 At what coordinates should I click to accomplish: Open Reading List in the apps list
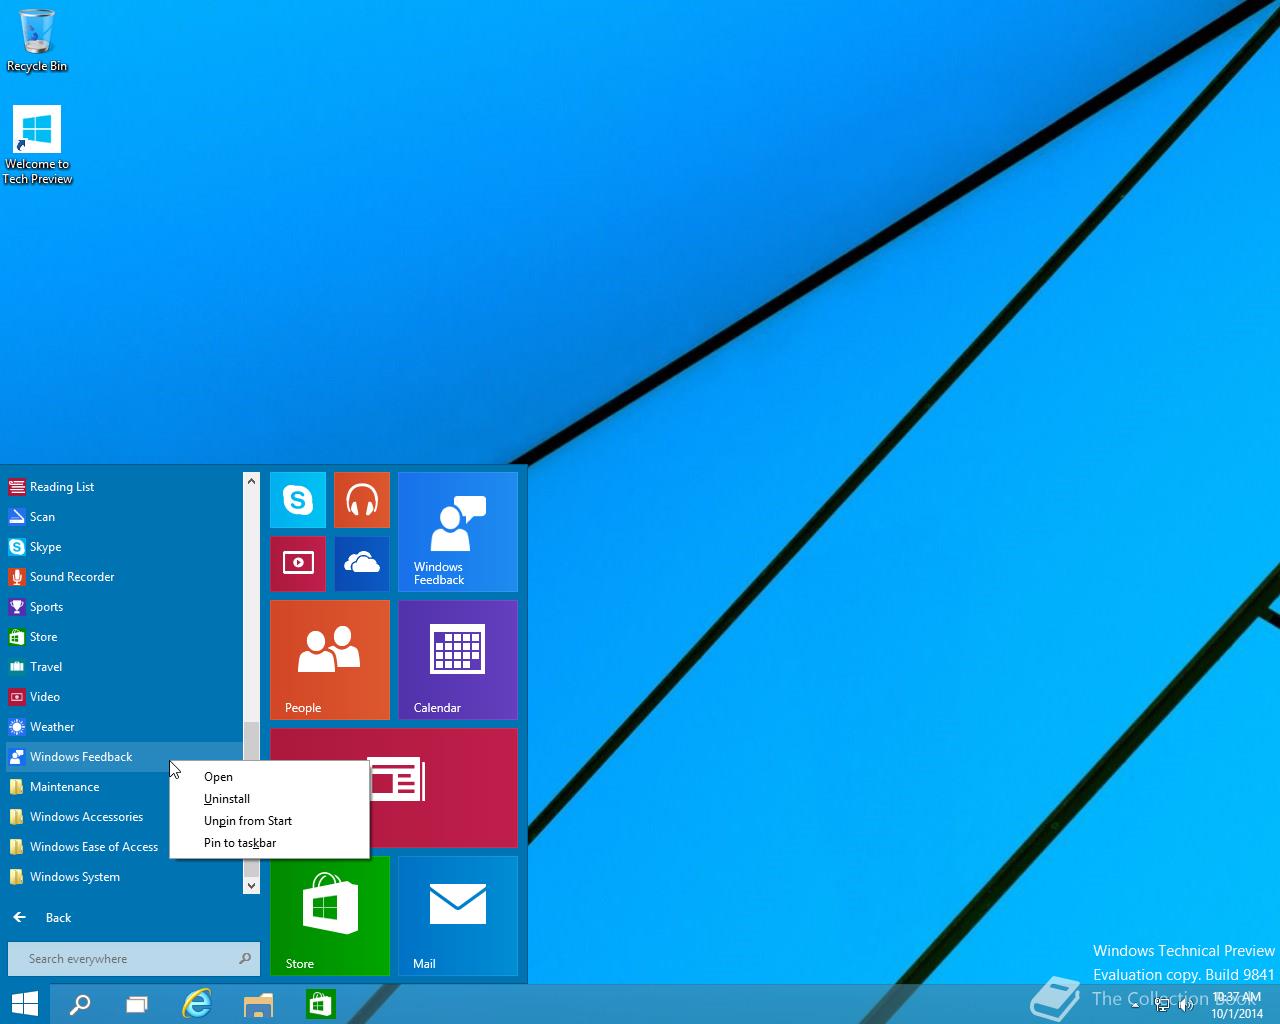tap(124, 487)
